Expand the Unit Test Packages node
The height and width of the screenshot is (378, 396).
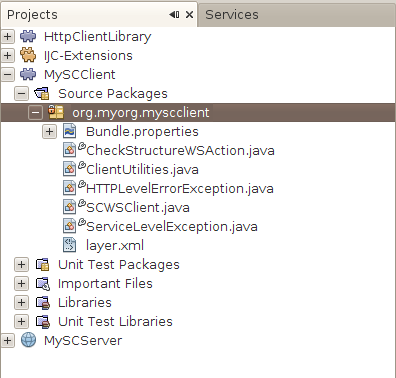click(21, 265)
